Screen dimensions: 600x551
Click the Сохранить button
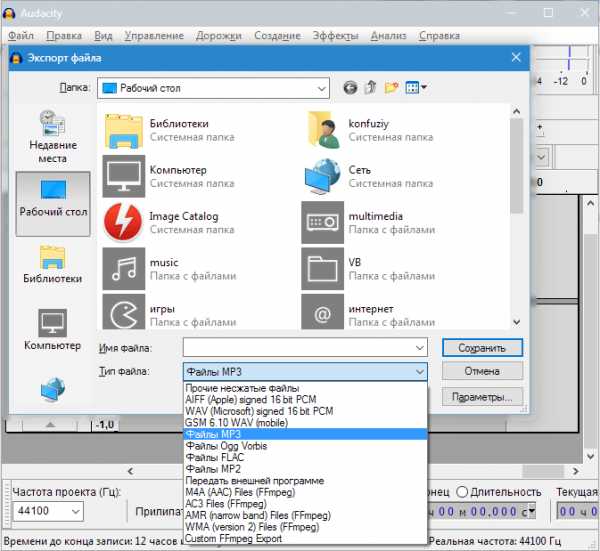tap(482, 348)
